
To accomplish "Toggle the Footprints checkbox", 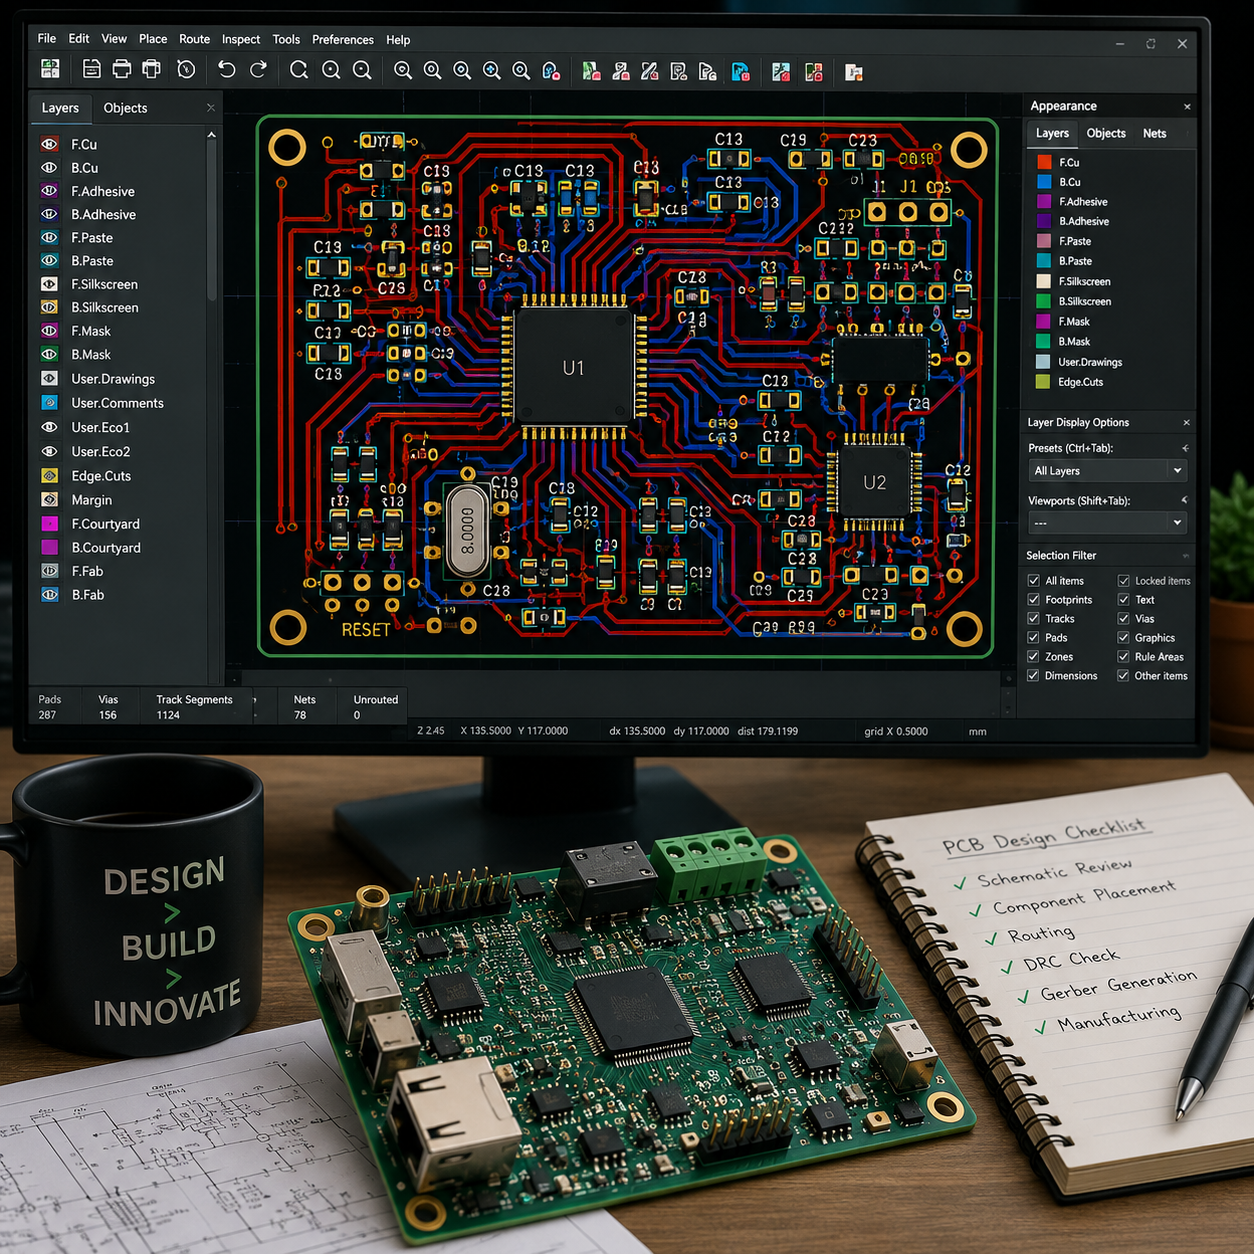I will coord(1034,599).
